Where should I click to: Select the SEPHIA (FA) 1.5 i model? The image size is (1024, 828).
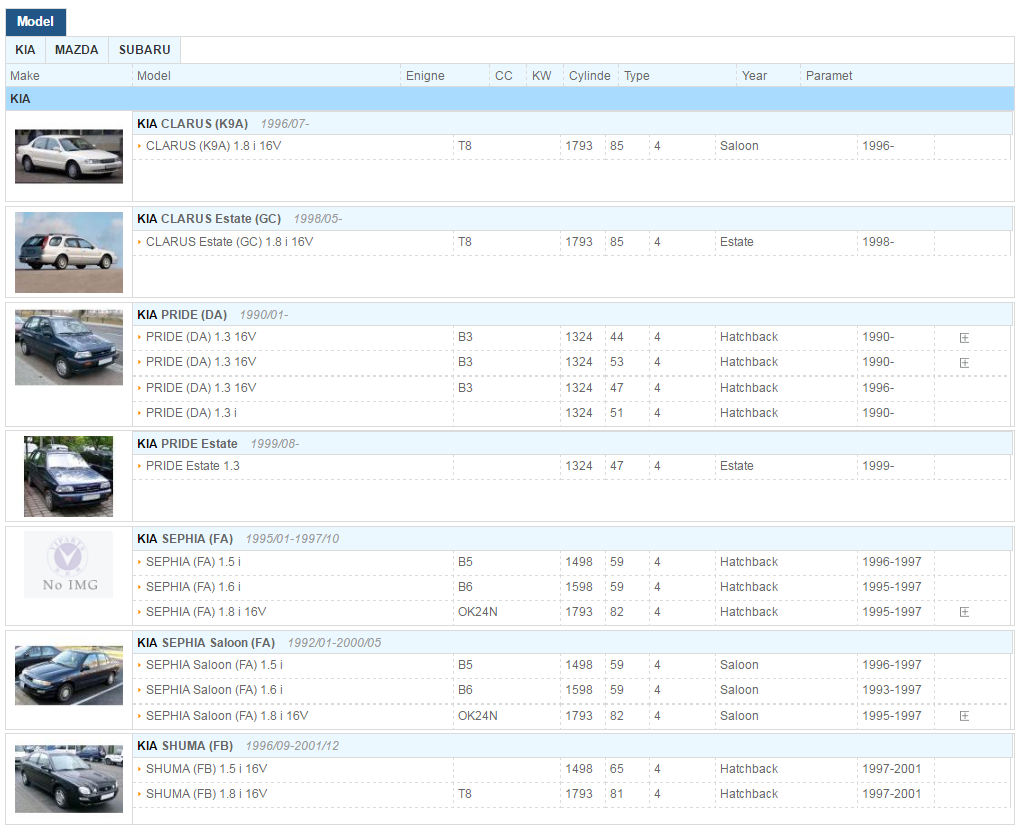tap(193, 562)
